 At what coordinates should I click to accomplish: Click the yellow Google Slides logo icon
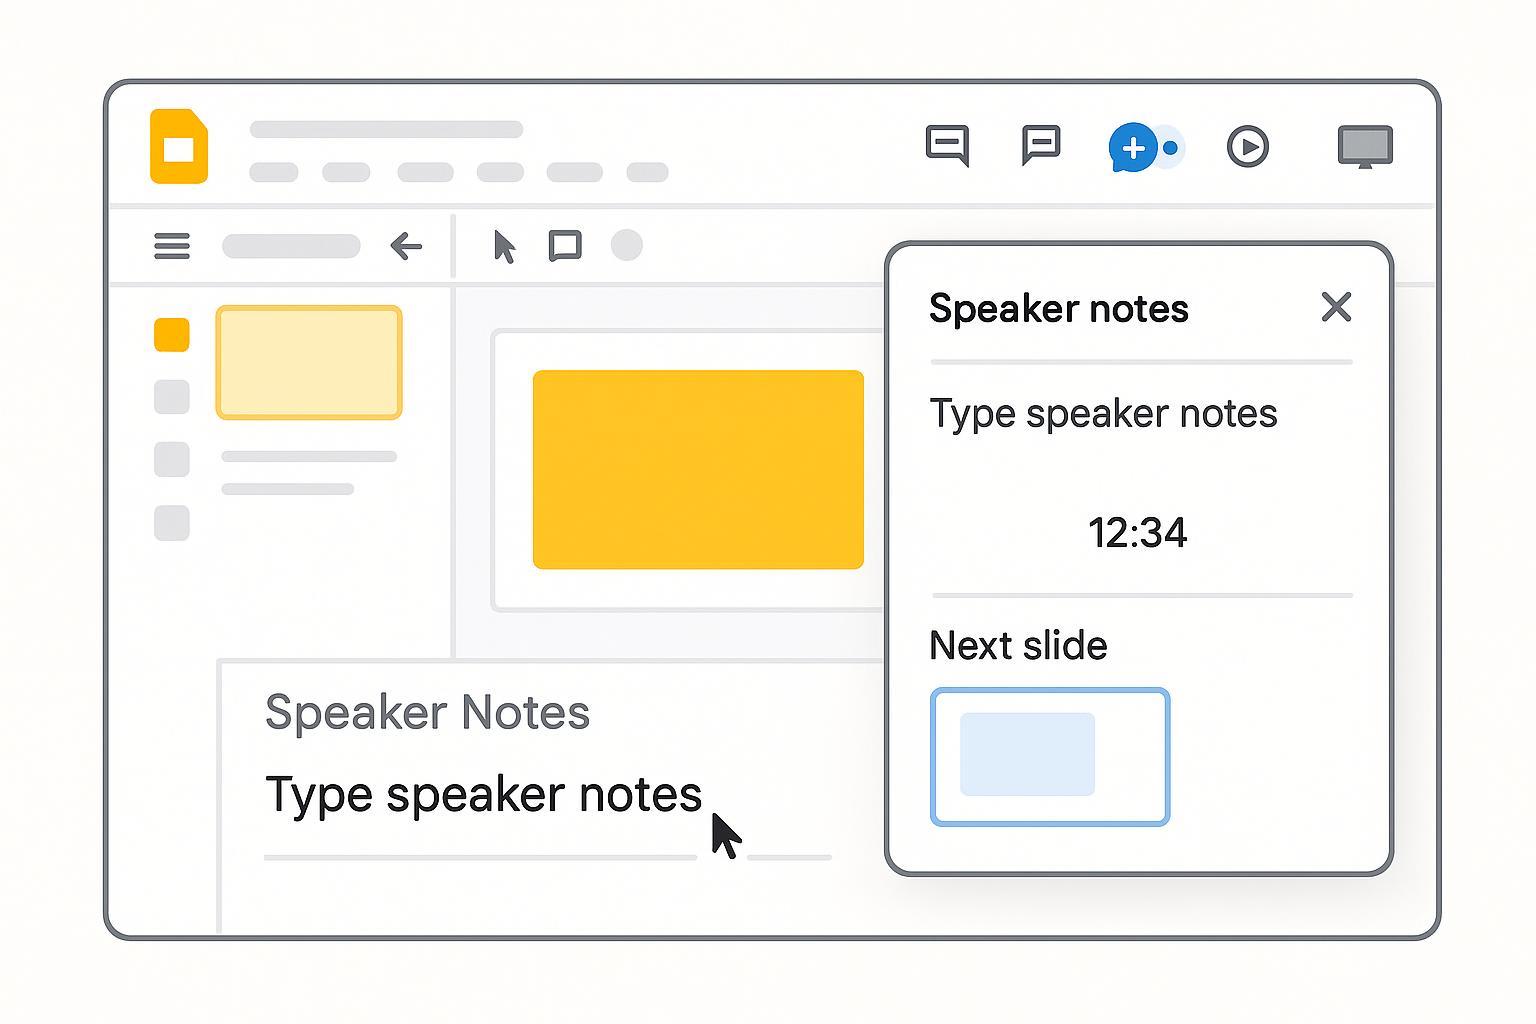pos(179,147)
